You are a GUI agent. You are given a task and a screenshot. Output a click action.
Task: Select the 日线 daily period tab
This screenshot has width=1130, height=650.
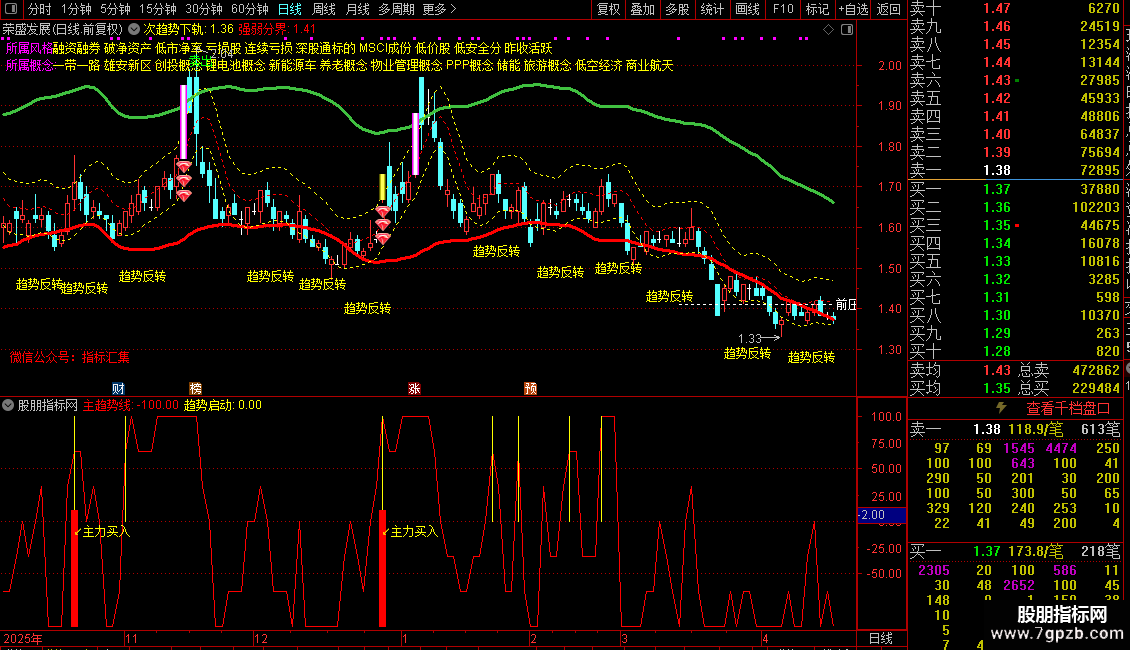290,9
